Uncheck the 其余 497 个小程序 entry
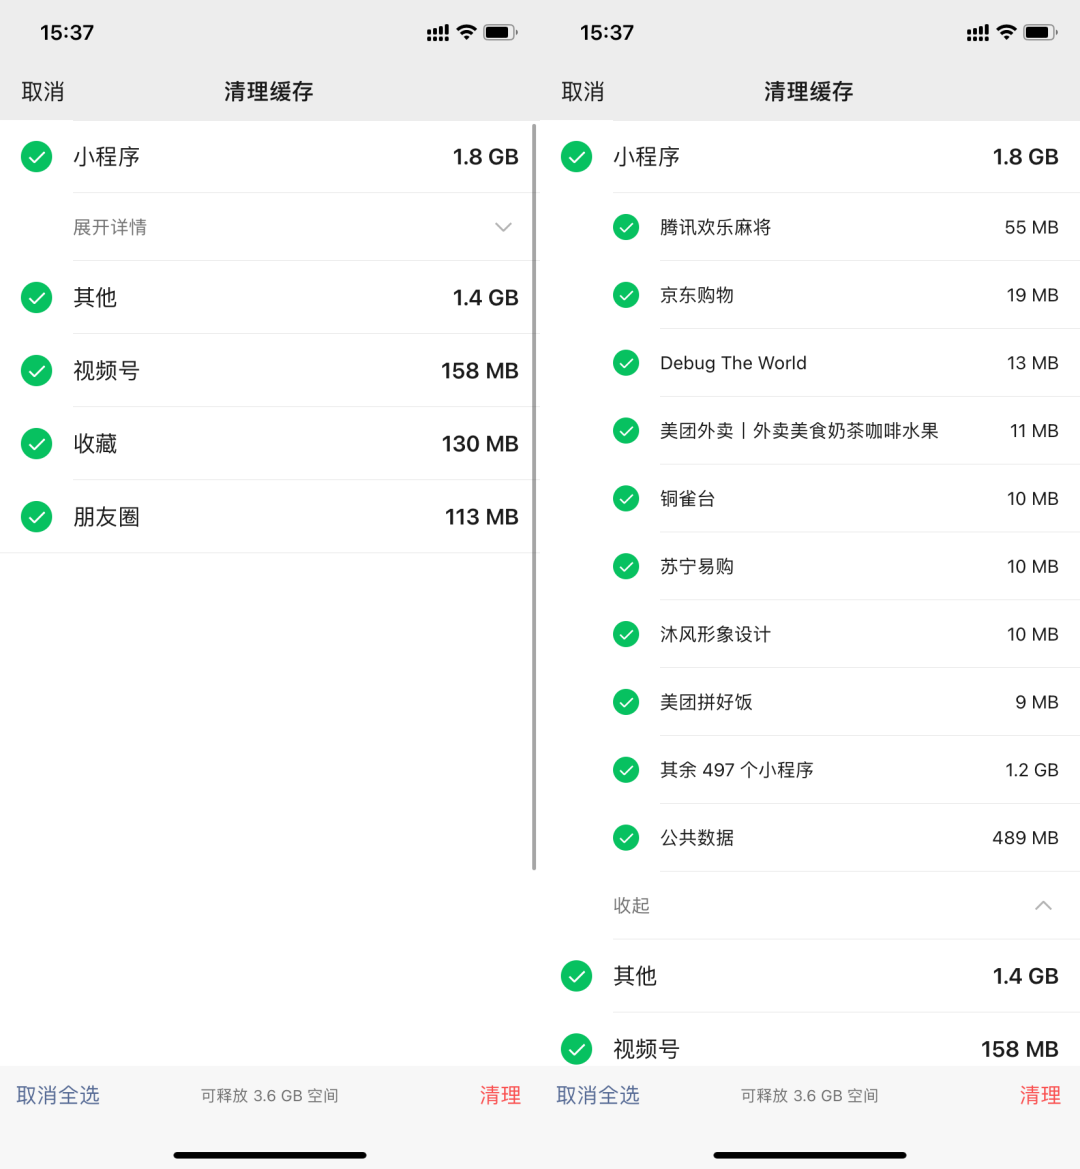Screen dimensions: 1080x1169 coord(626,770)
